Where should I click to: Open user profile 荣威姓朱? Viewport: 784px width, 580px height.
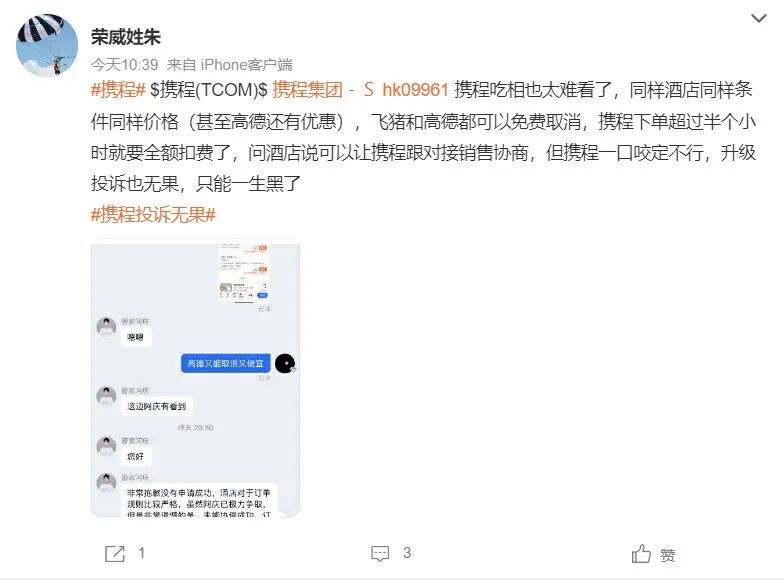point(126,37)
